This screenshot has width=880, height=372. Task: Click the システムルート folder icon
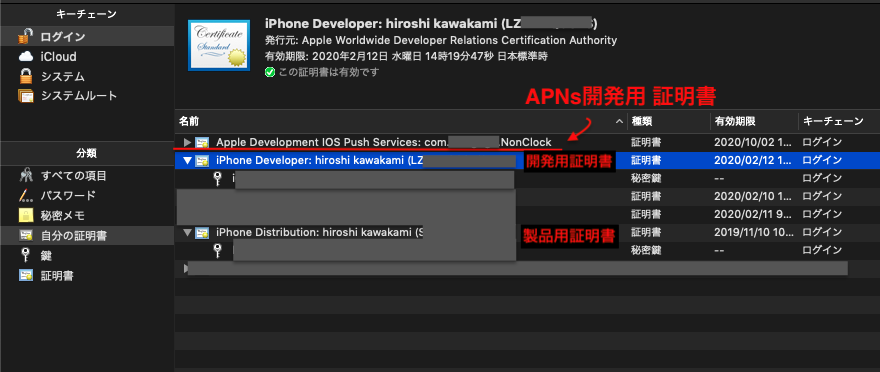coord(26,96)
